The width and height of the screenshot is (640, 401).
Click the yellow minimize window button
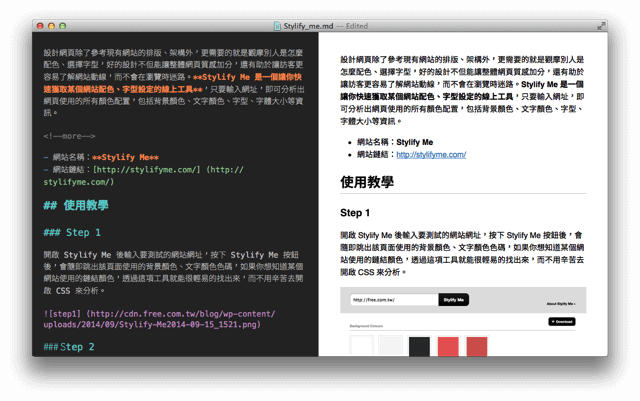click(51, 26)
